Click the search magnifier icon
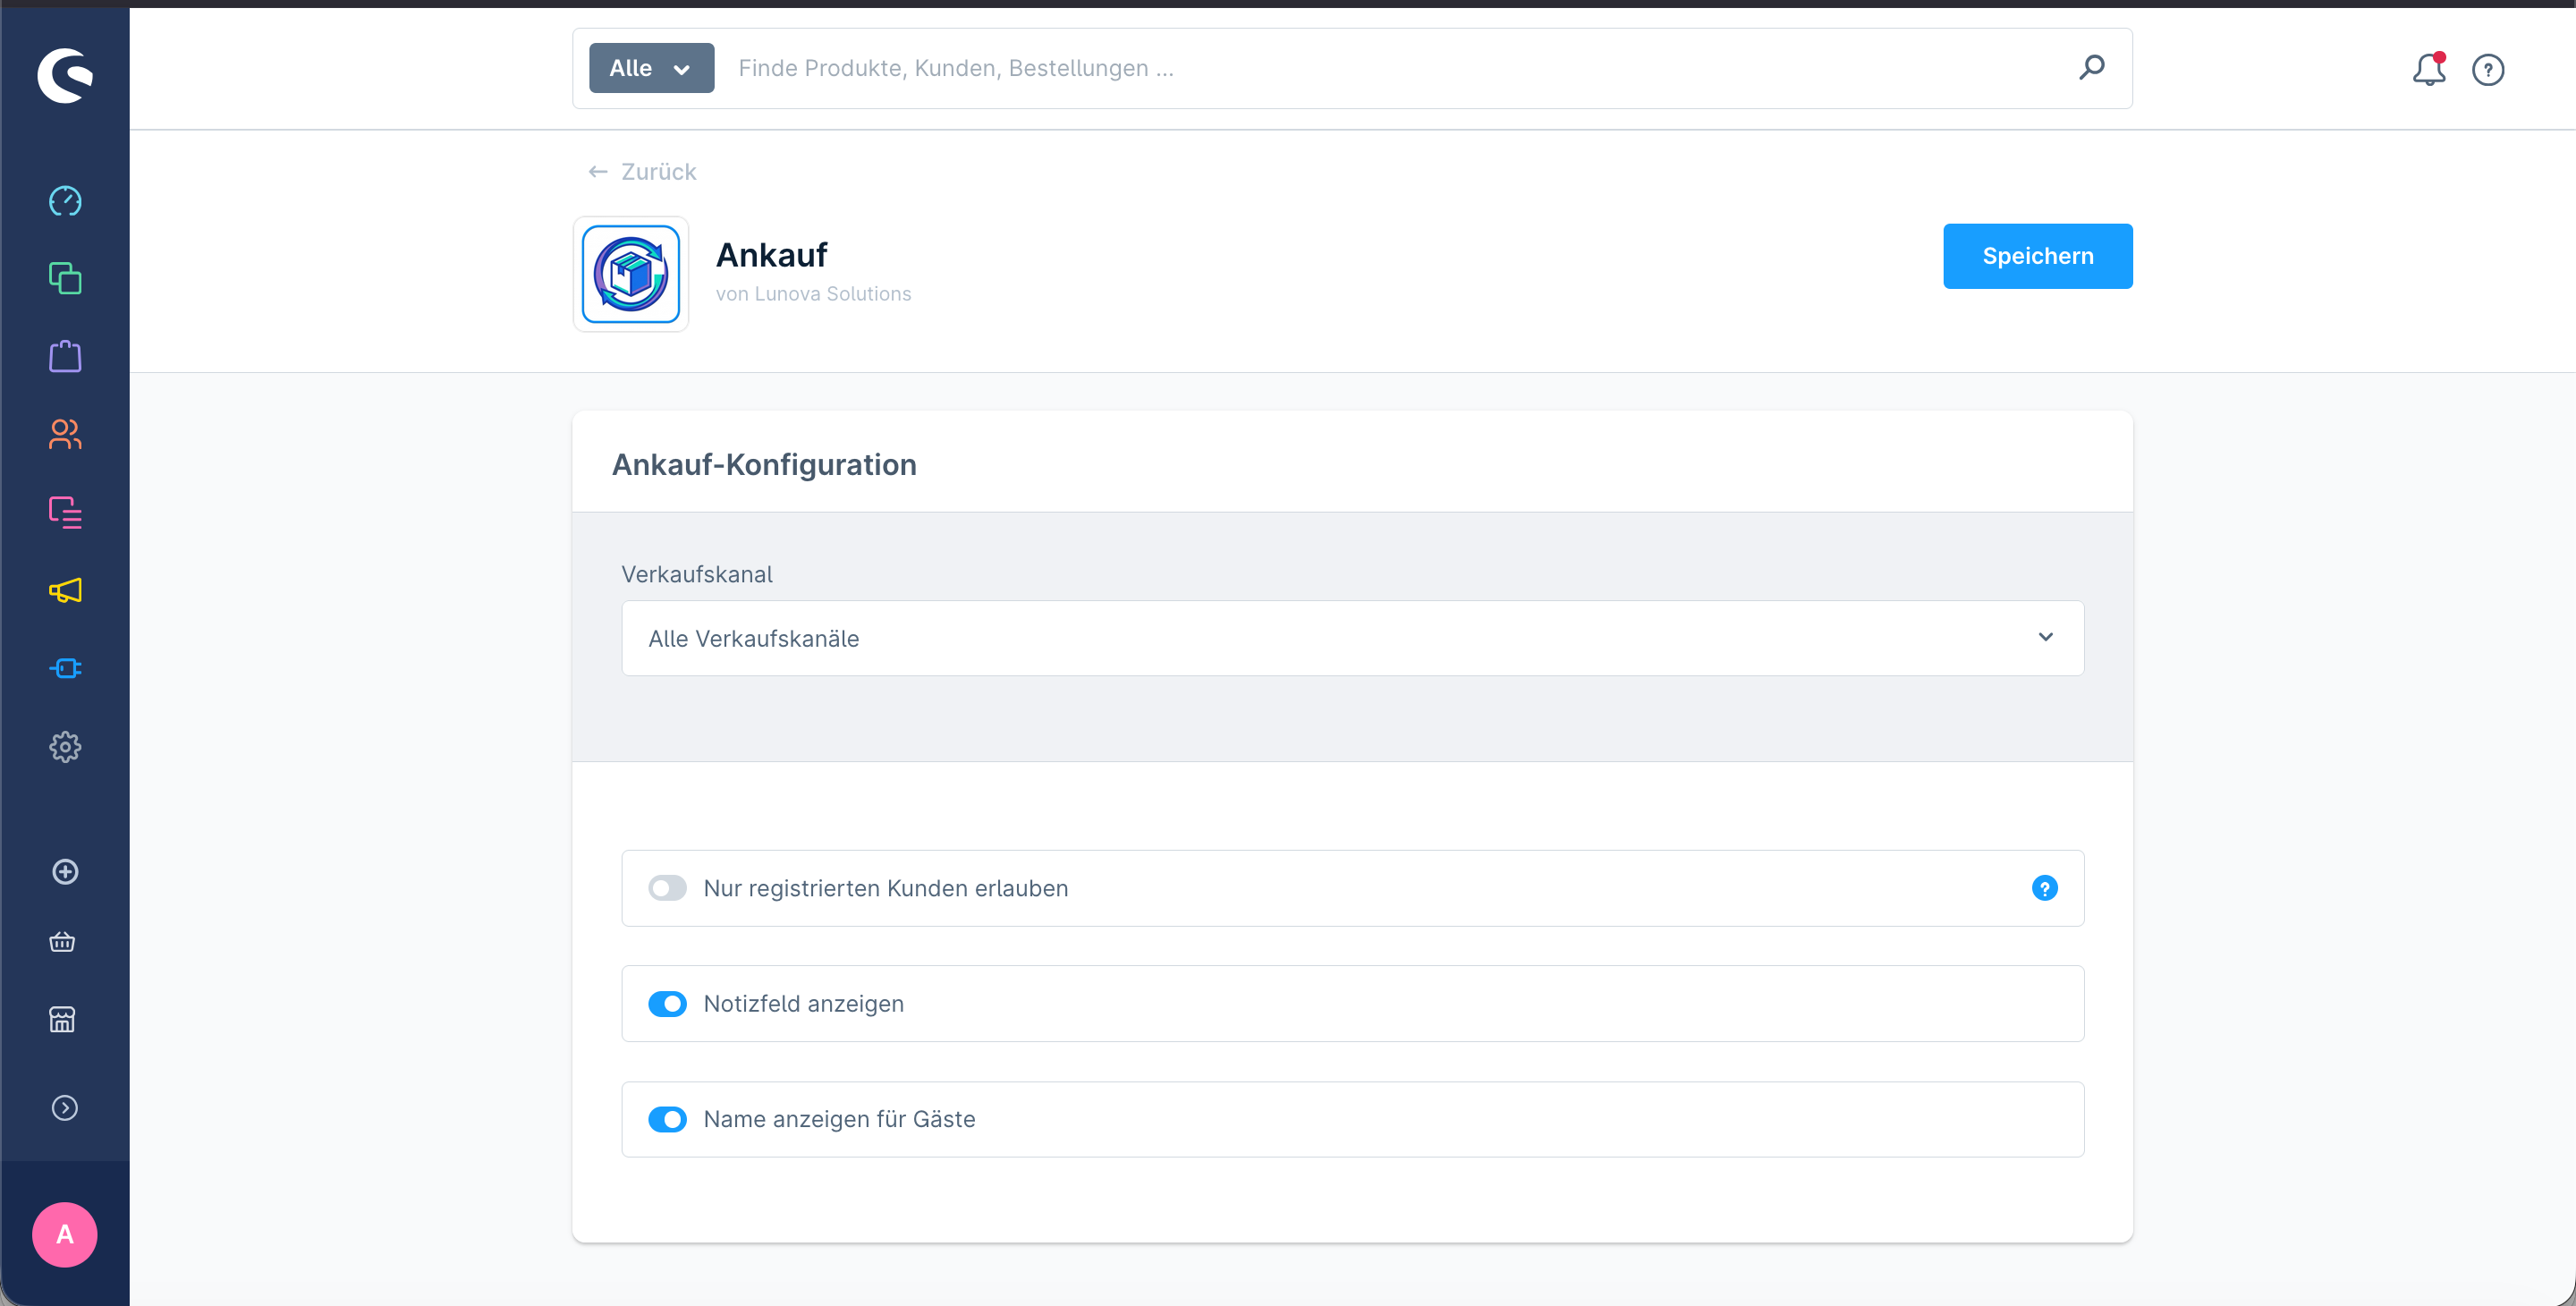Viewport: 2576px width, 1306px height. coord(2092,67)
